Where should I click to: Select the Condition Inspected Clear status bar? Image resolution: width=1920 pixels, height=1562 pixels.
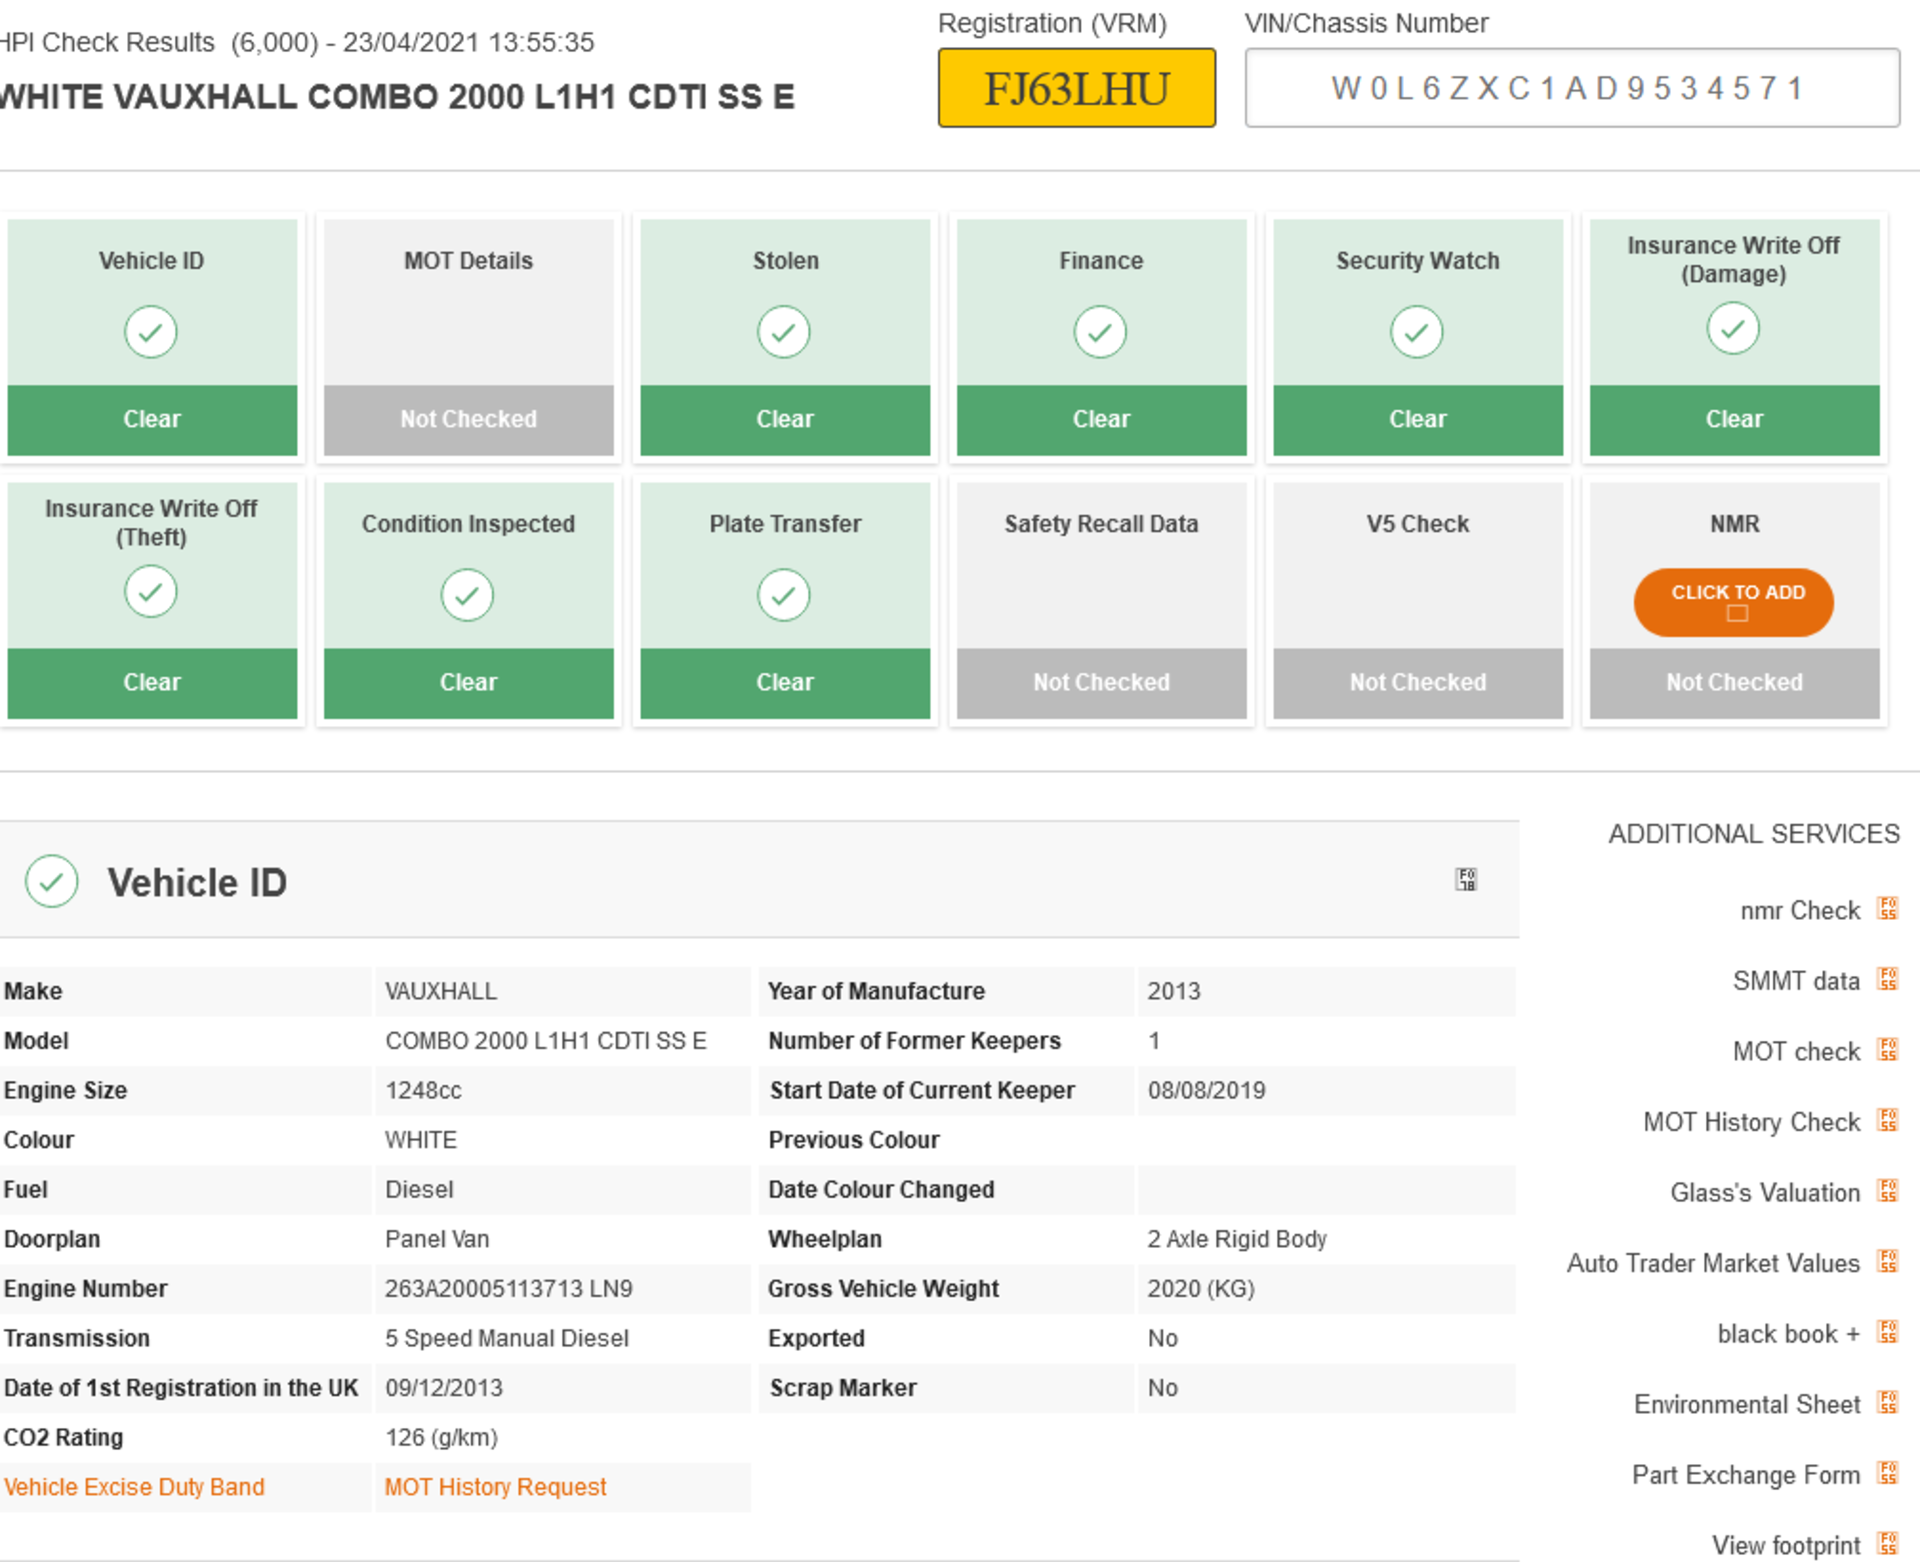click(468, 683)
